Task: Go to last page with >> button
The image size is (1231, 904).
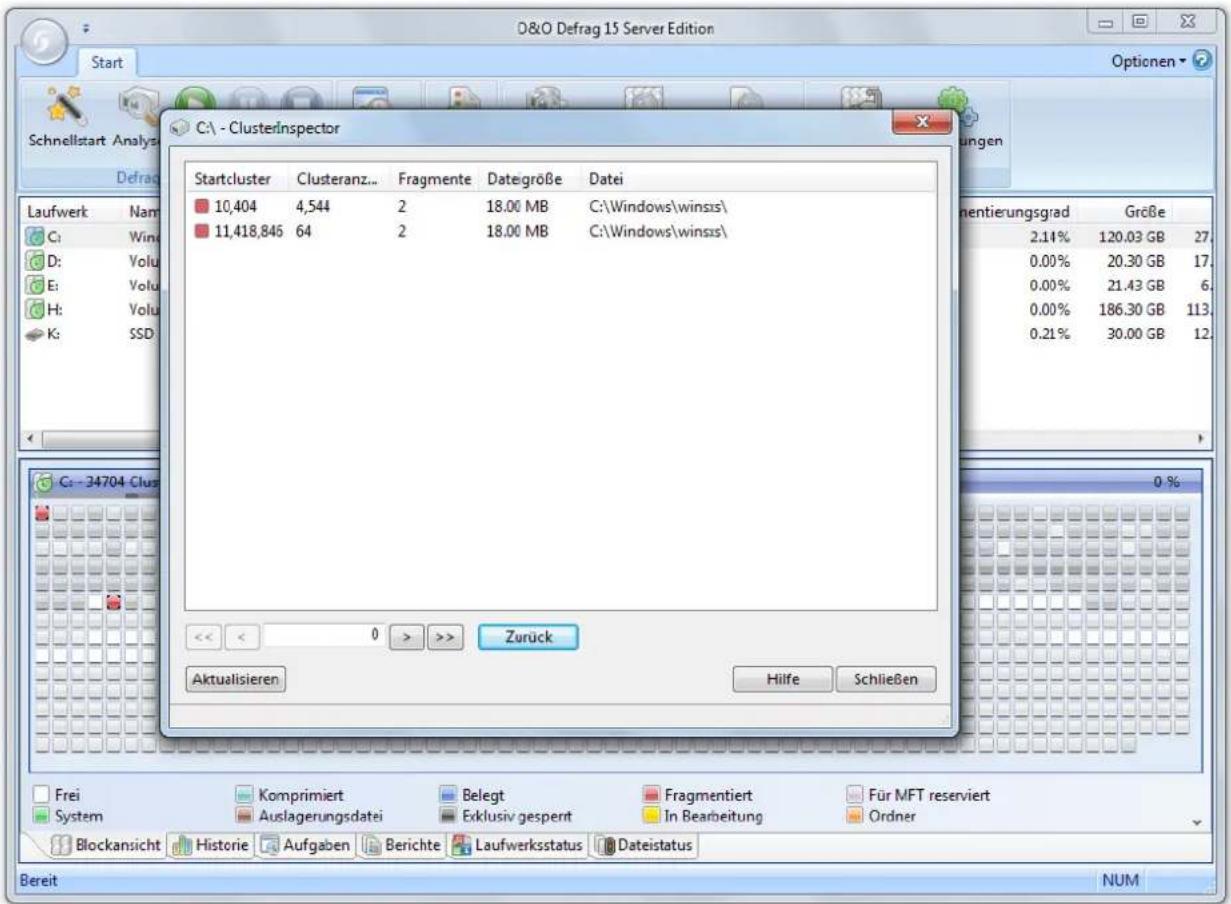Action: pos(445,636)
